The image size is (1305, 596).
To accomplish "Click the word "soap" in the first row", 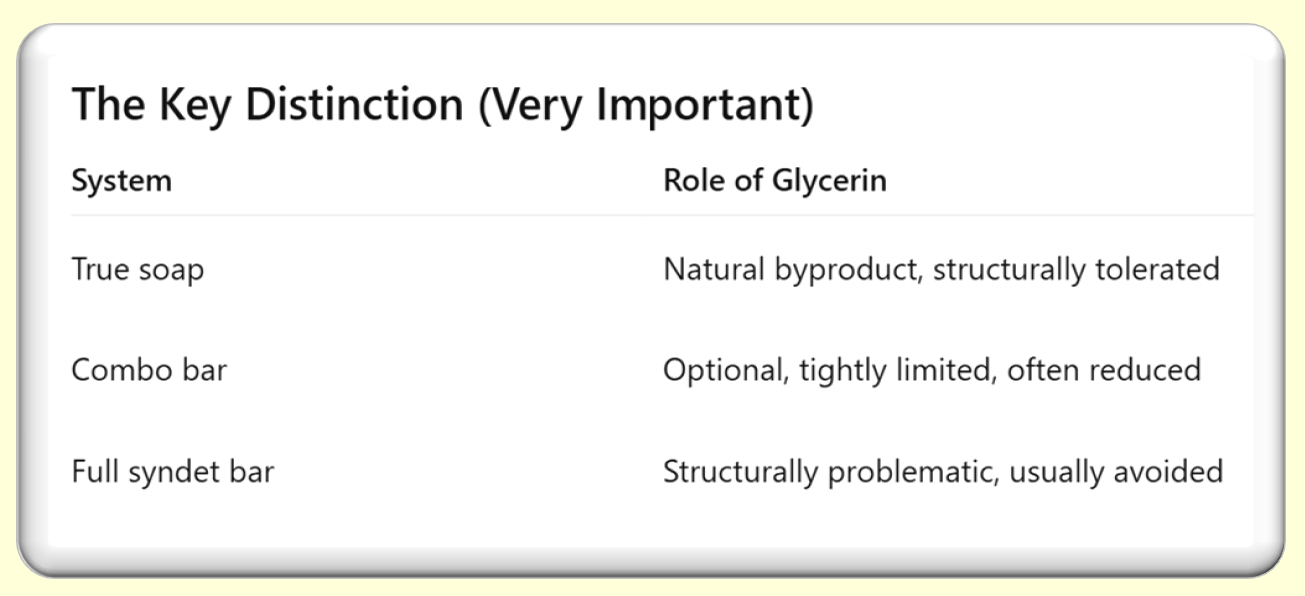I will point(172,269).
